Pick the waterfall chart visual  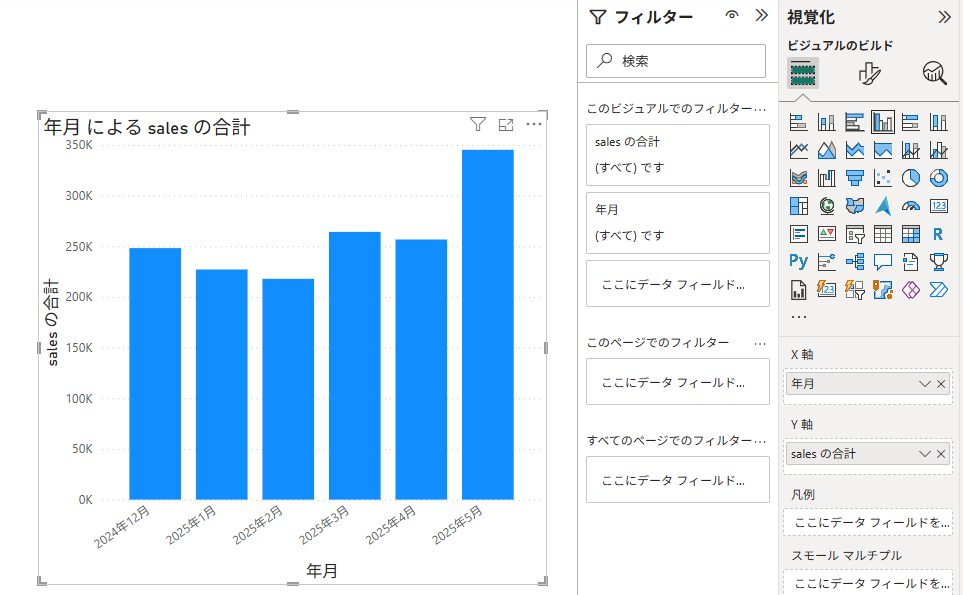tap(827, 178)
